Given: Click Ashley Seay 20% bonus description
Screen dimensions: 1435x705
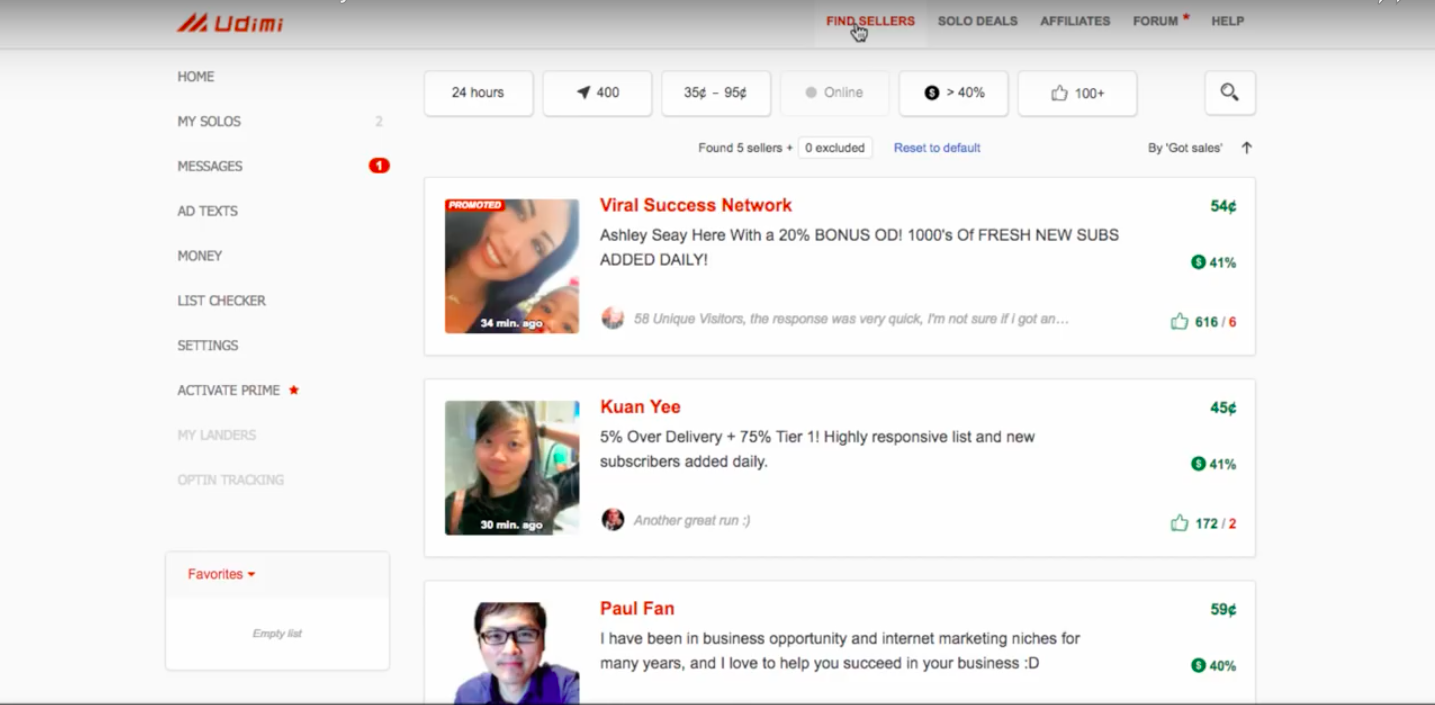Looking at the screenshot, I should [x=859, y=247].
